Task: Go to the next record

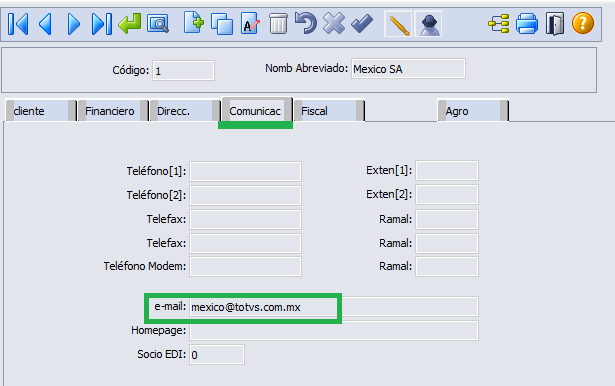Action: pyautogui.click(x=73, y=24)
